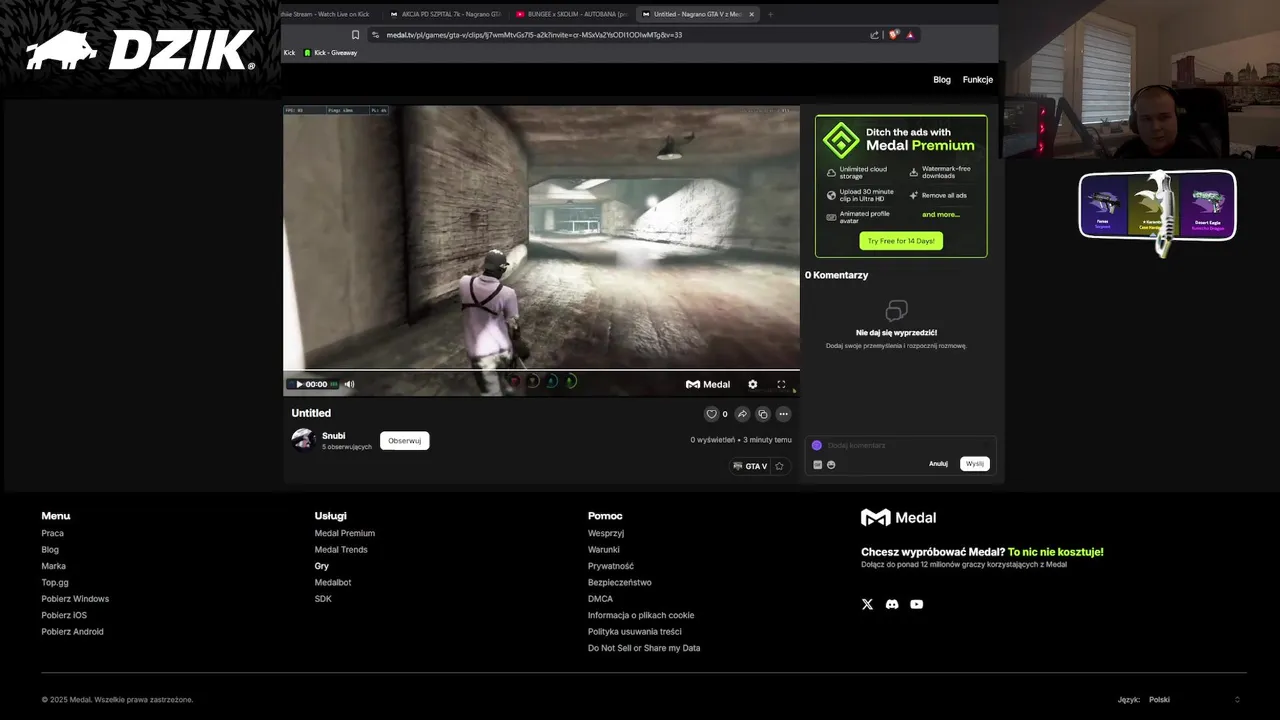
Task: Open the SDK footer link
Action: pos(323,599)
